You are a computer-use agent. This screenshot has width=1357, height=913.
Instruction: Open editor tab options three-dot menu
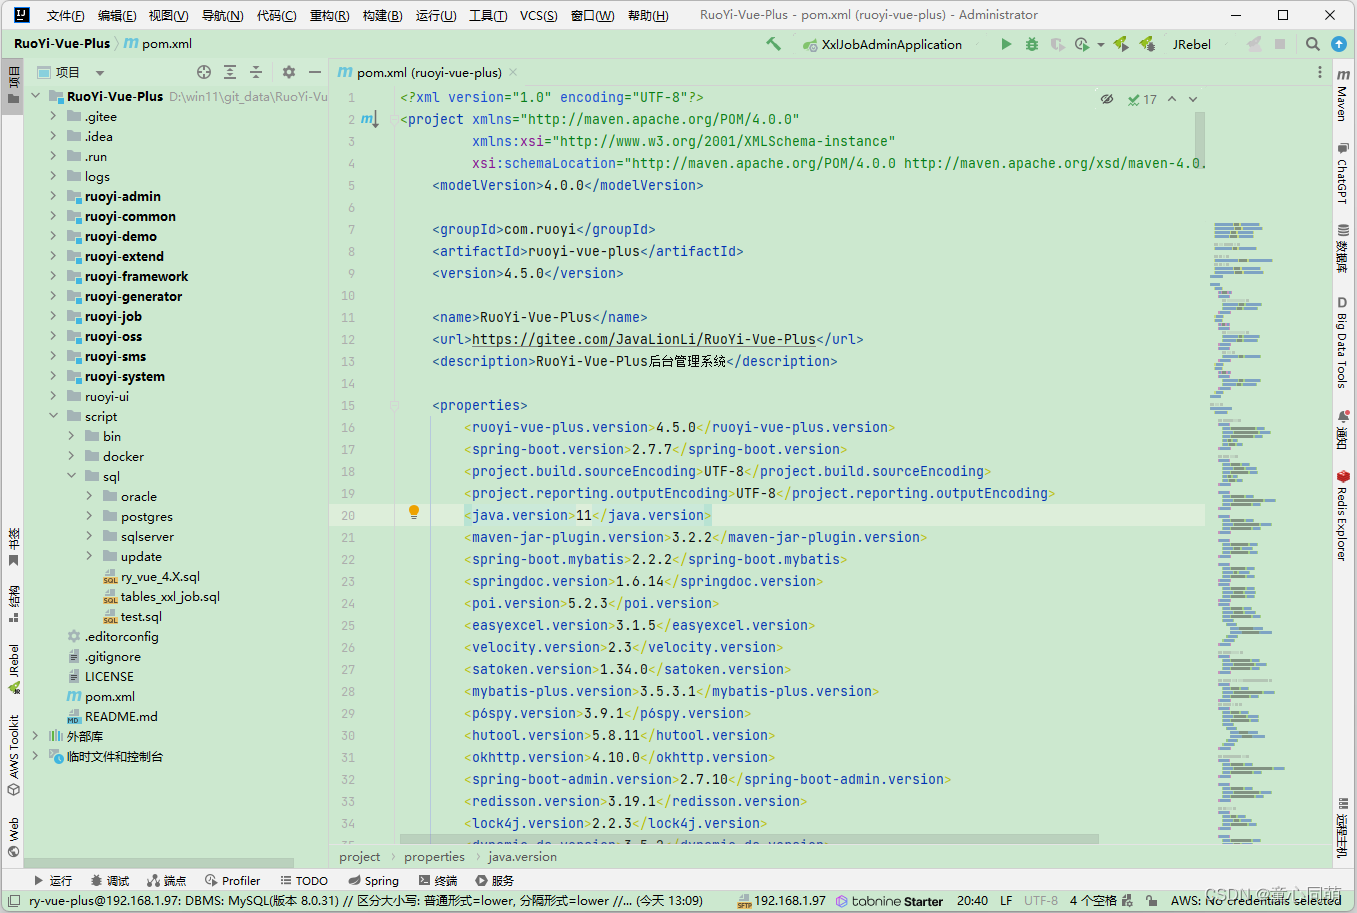(1320, 72)
